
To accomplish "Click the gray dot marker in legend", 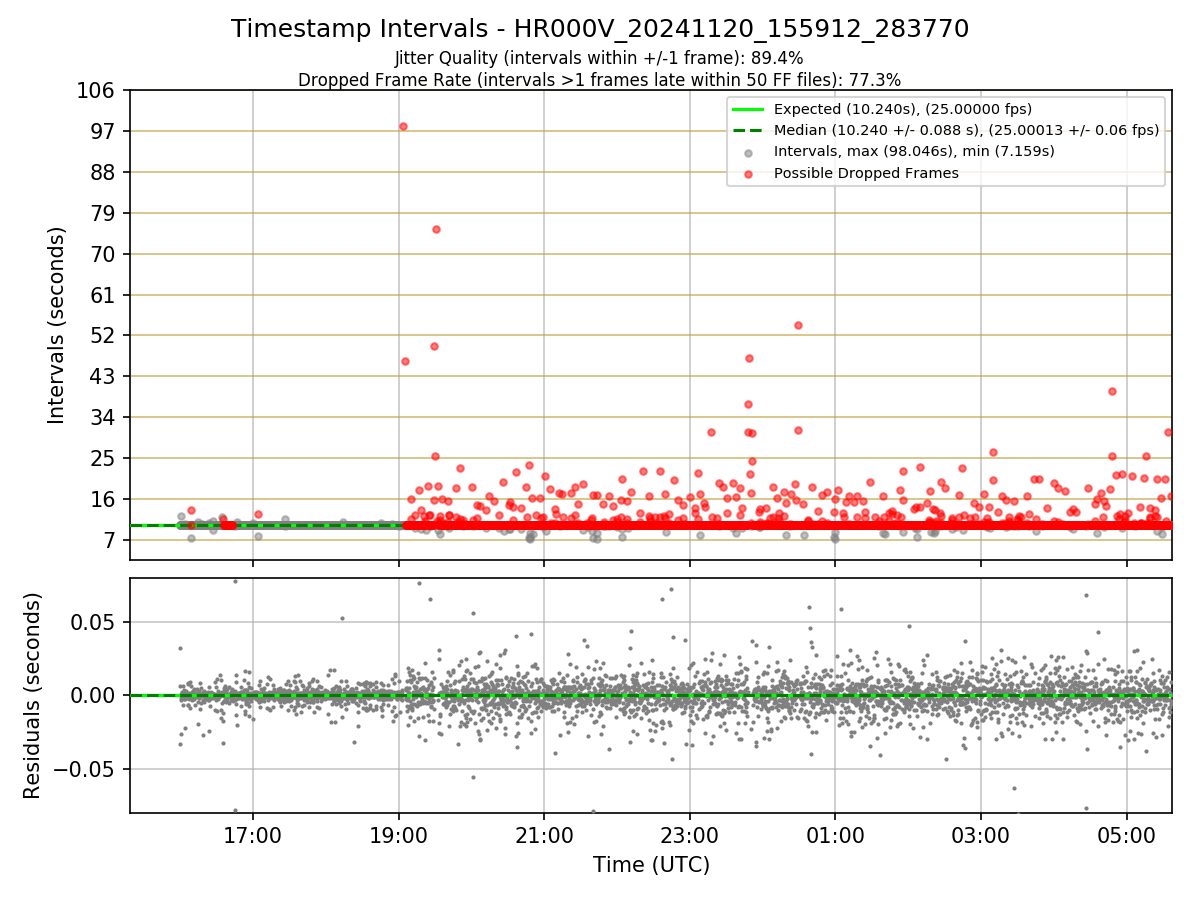I will [x=748, y=152].
